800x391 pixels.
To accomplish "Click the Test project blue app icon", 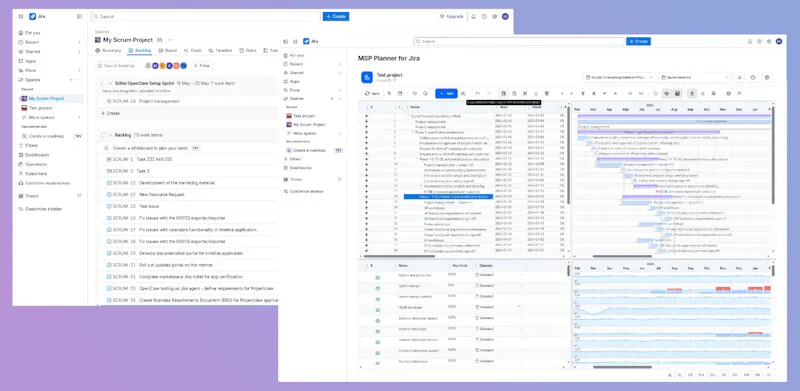I will click(367, 77).
